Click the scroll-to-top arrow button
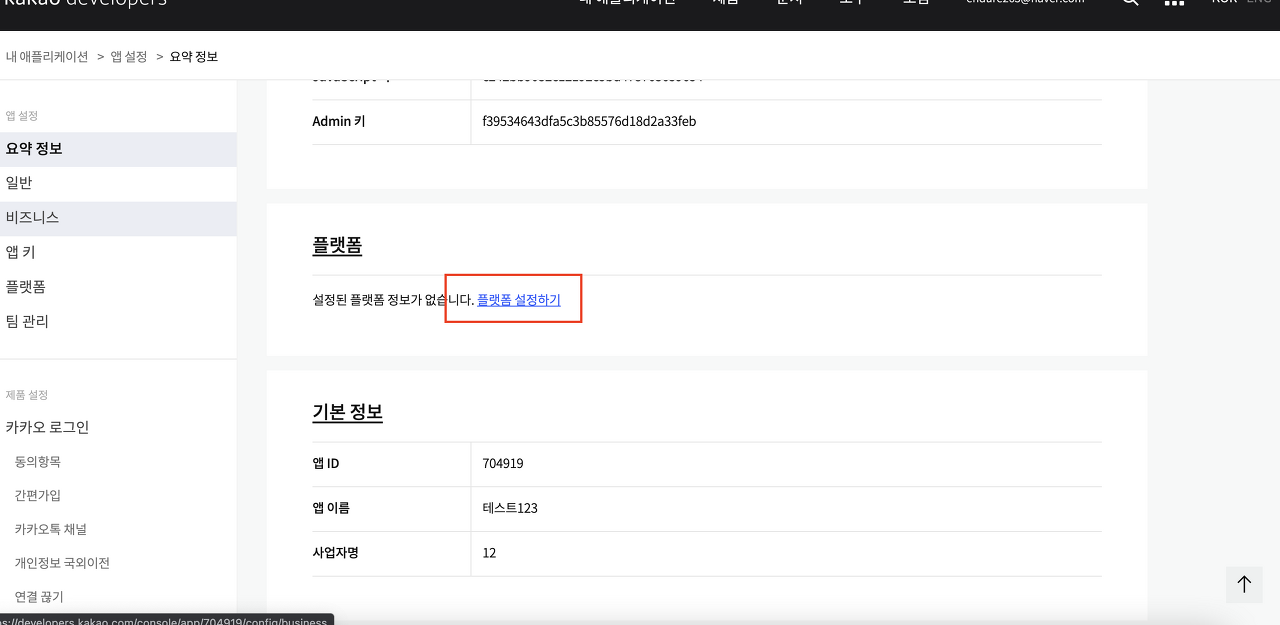Viewport: 1280px width, 625px height. (x=1244, y=584)
